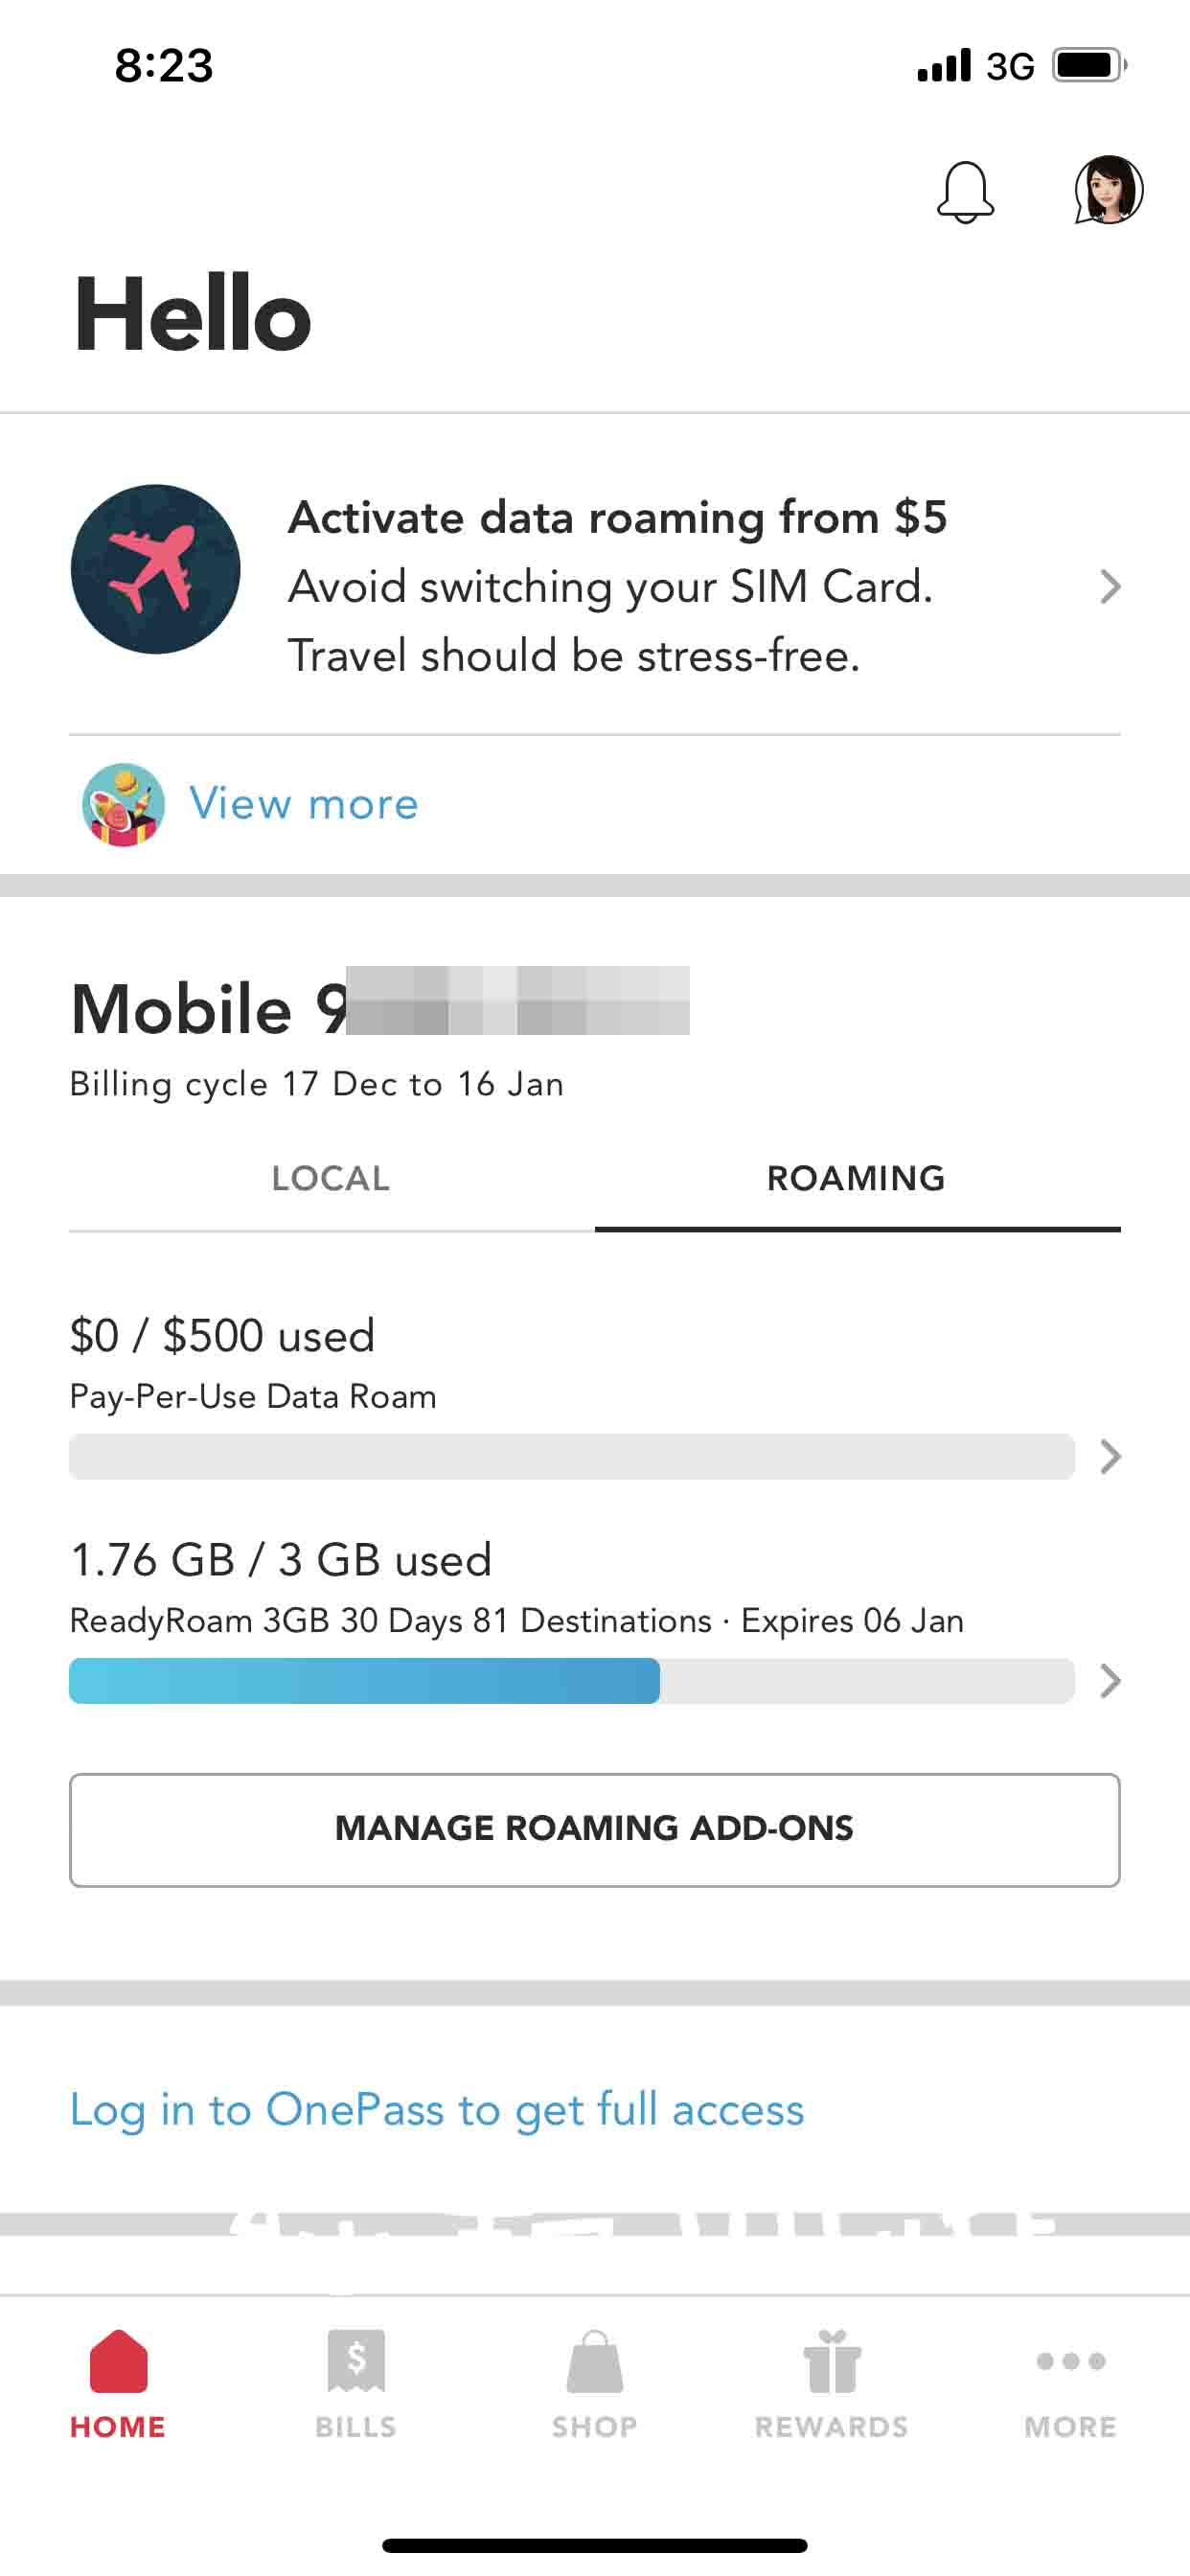The image size is (1190, 2576).
Task: Tap the View more link
Action: coord(304,804)
